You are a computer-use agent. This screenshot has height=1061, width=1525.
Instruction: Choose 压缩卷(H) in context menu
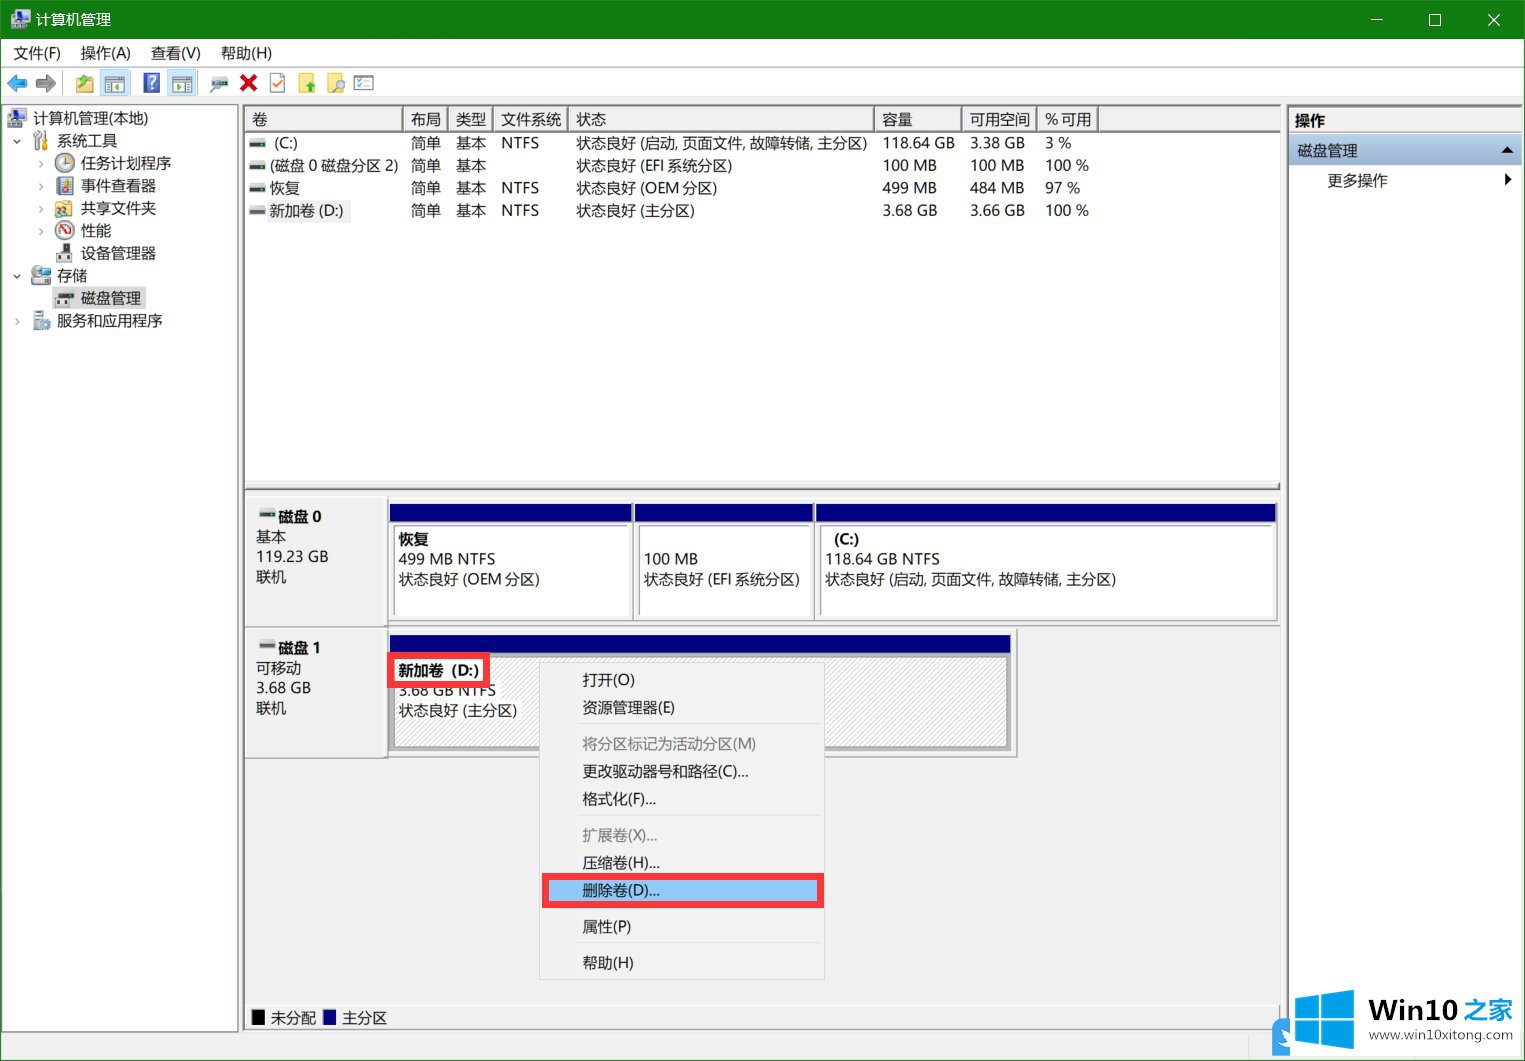[682, 863]
